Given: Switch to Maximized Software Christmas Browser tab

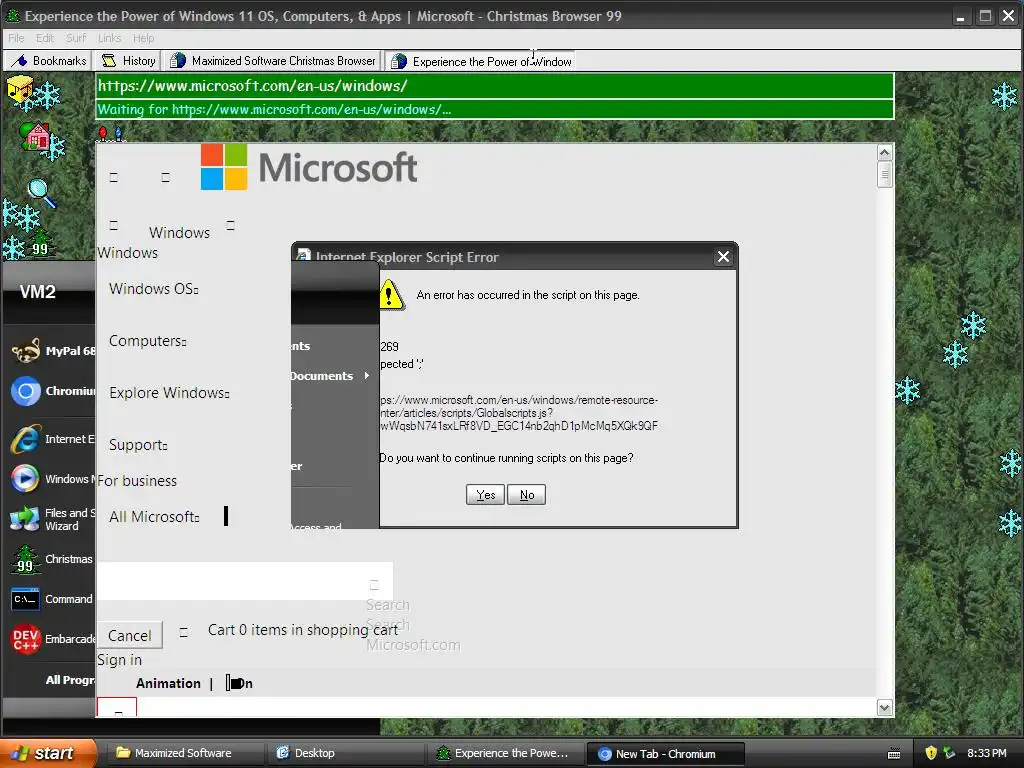Looking at the screenshot, I should point(272,61).
